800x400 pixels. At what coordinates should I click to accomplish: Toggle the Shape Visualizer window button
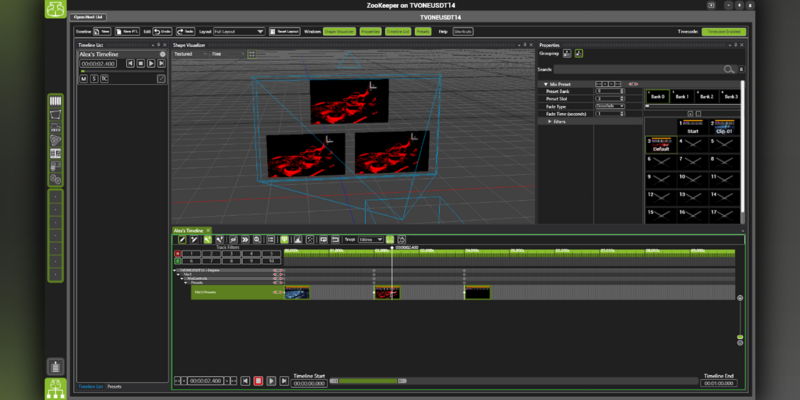(x=339, y=32)
